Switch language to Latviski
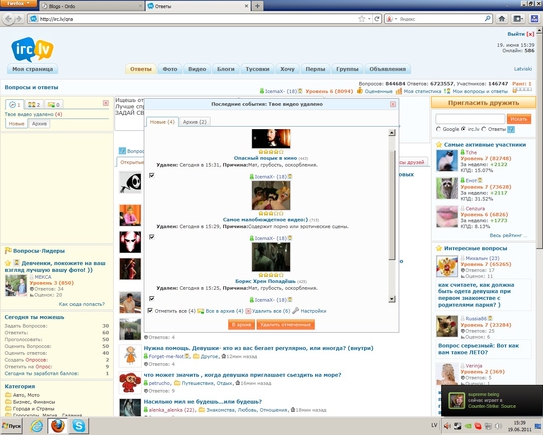Image resolution: width=543 pixels, height=435 pixels. [x=523, y=69]
